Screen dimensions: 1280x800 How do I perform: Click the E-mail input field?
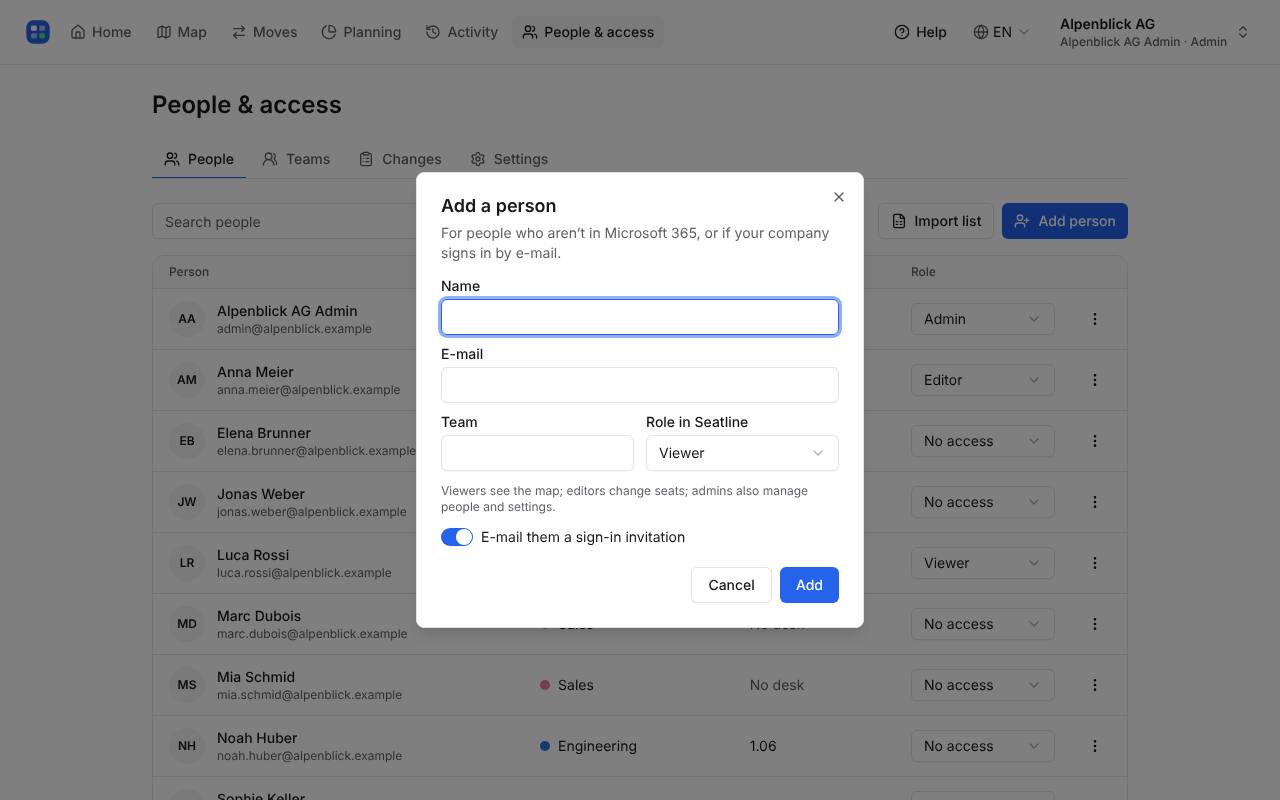point(640,385)
